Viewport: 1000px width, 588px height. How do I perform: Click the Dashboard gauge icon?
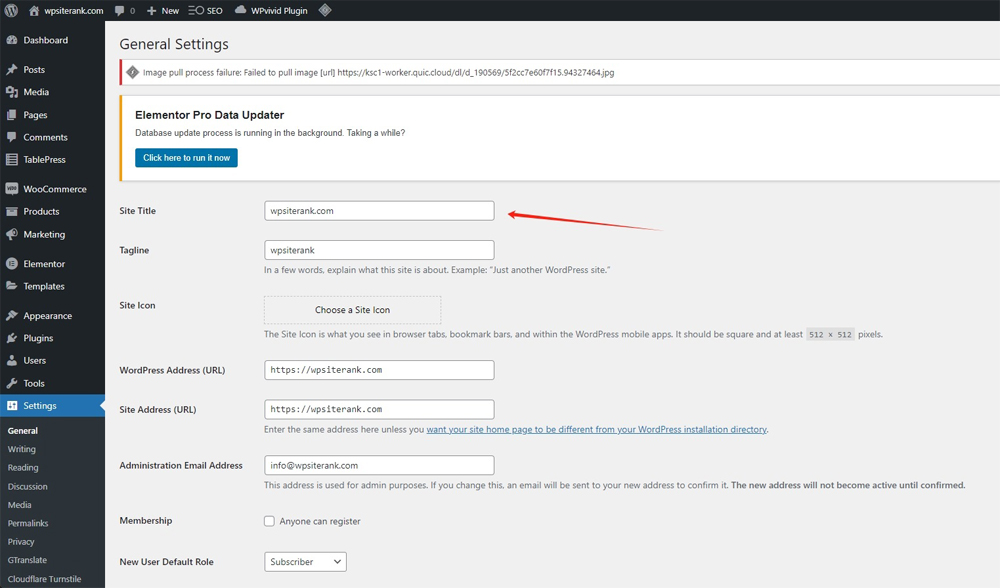tap(11, 40)
